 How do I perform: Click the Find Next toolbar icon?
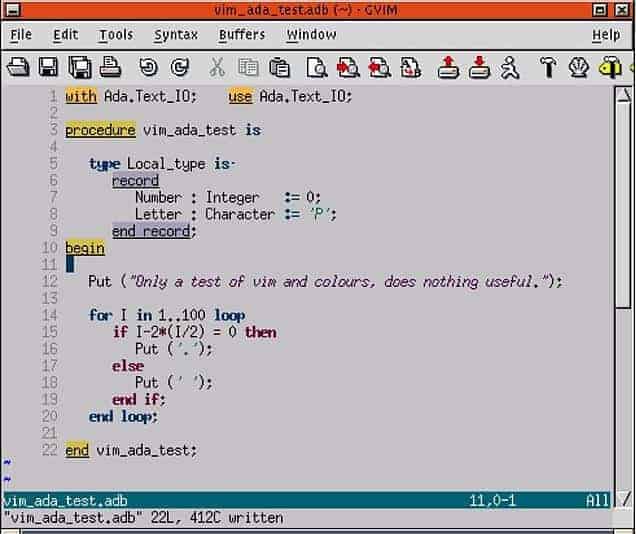[x=348, y=68]
